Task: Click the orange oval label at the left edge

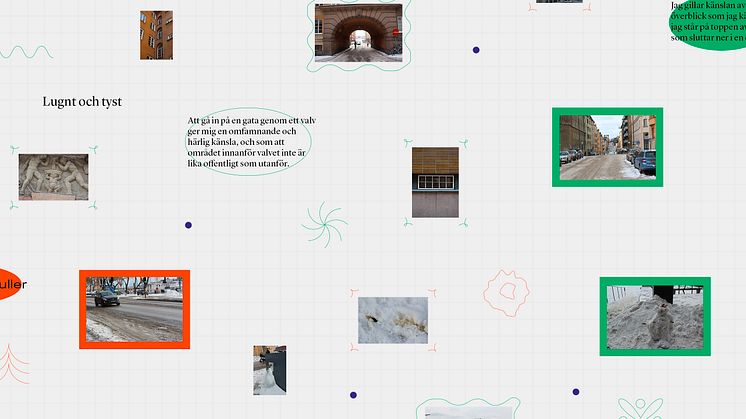Action: pyautogui.click(x=10, y=285)
